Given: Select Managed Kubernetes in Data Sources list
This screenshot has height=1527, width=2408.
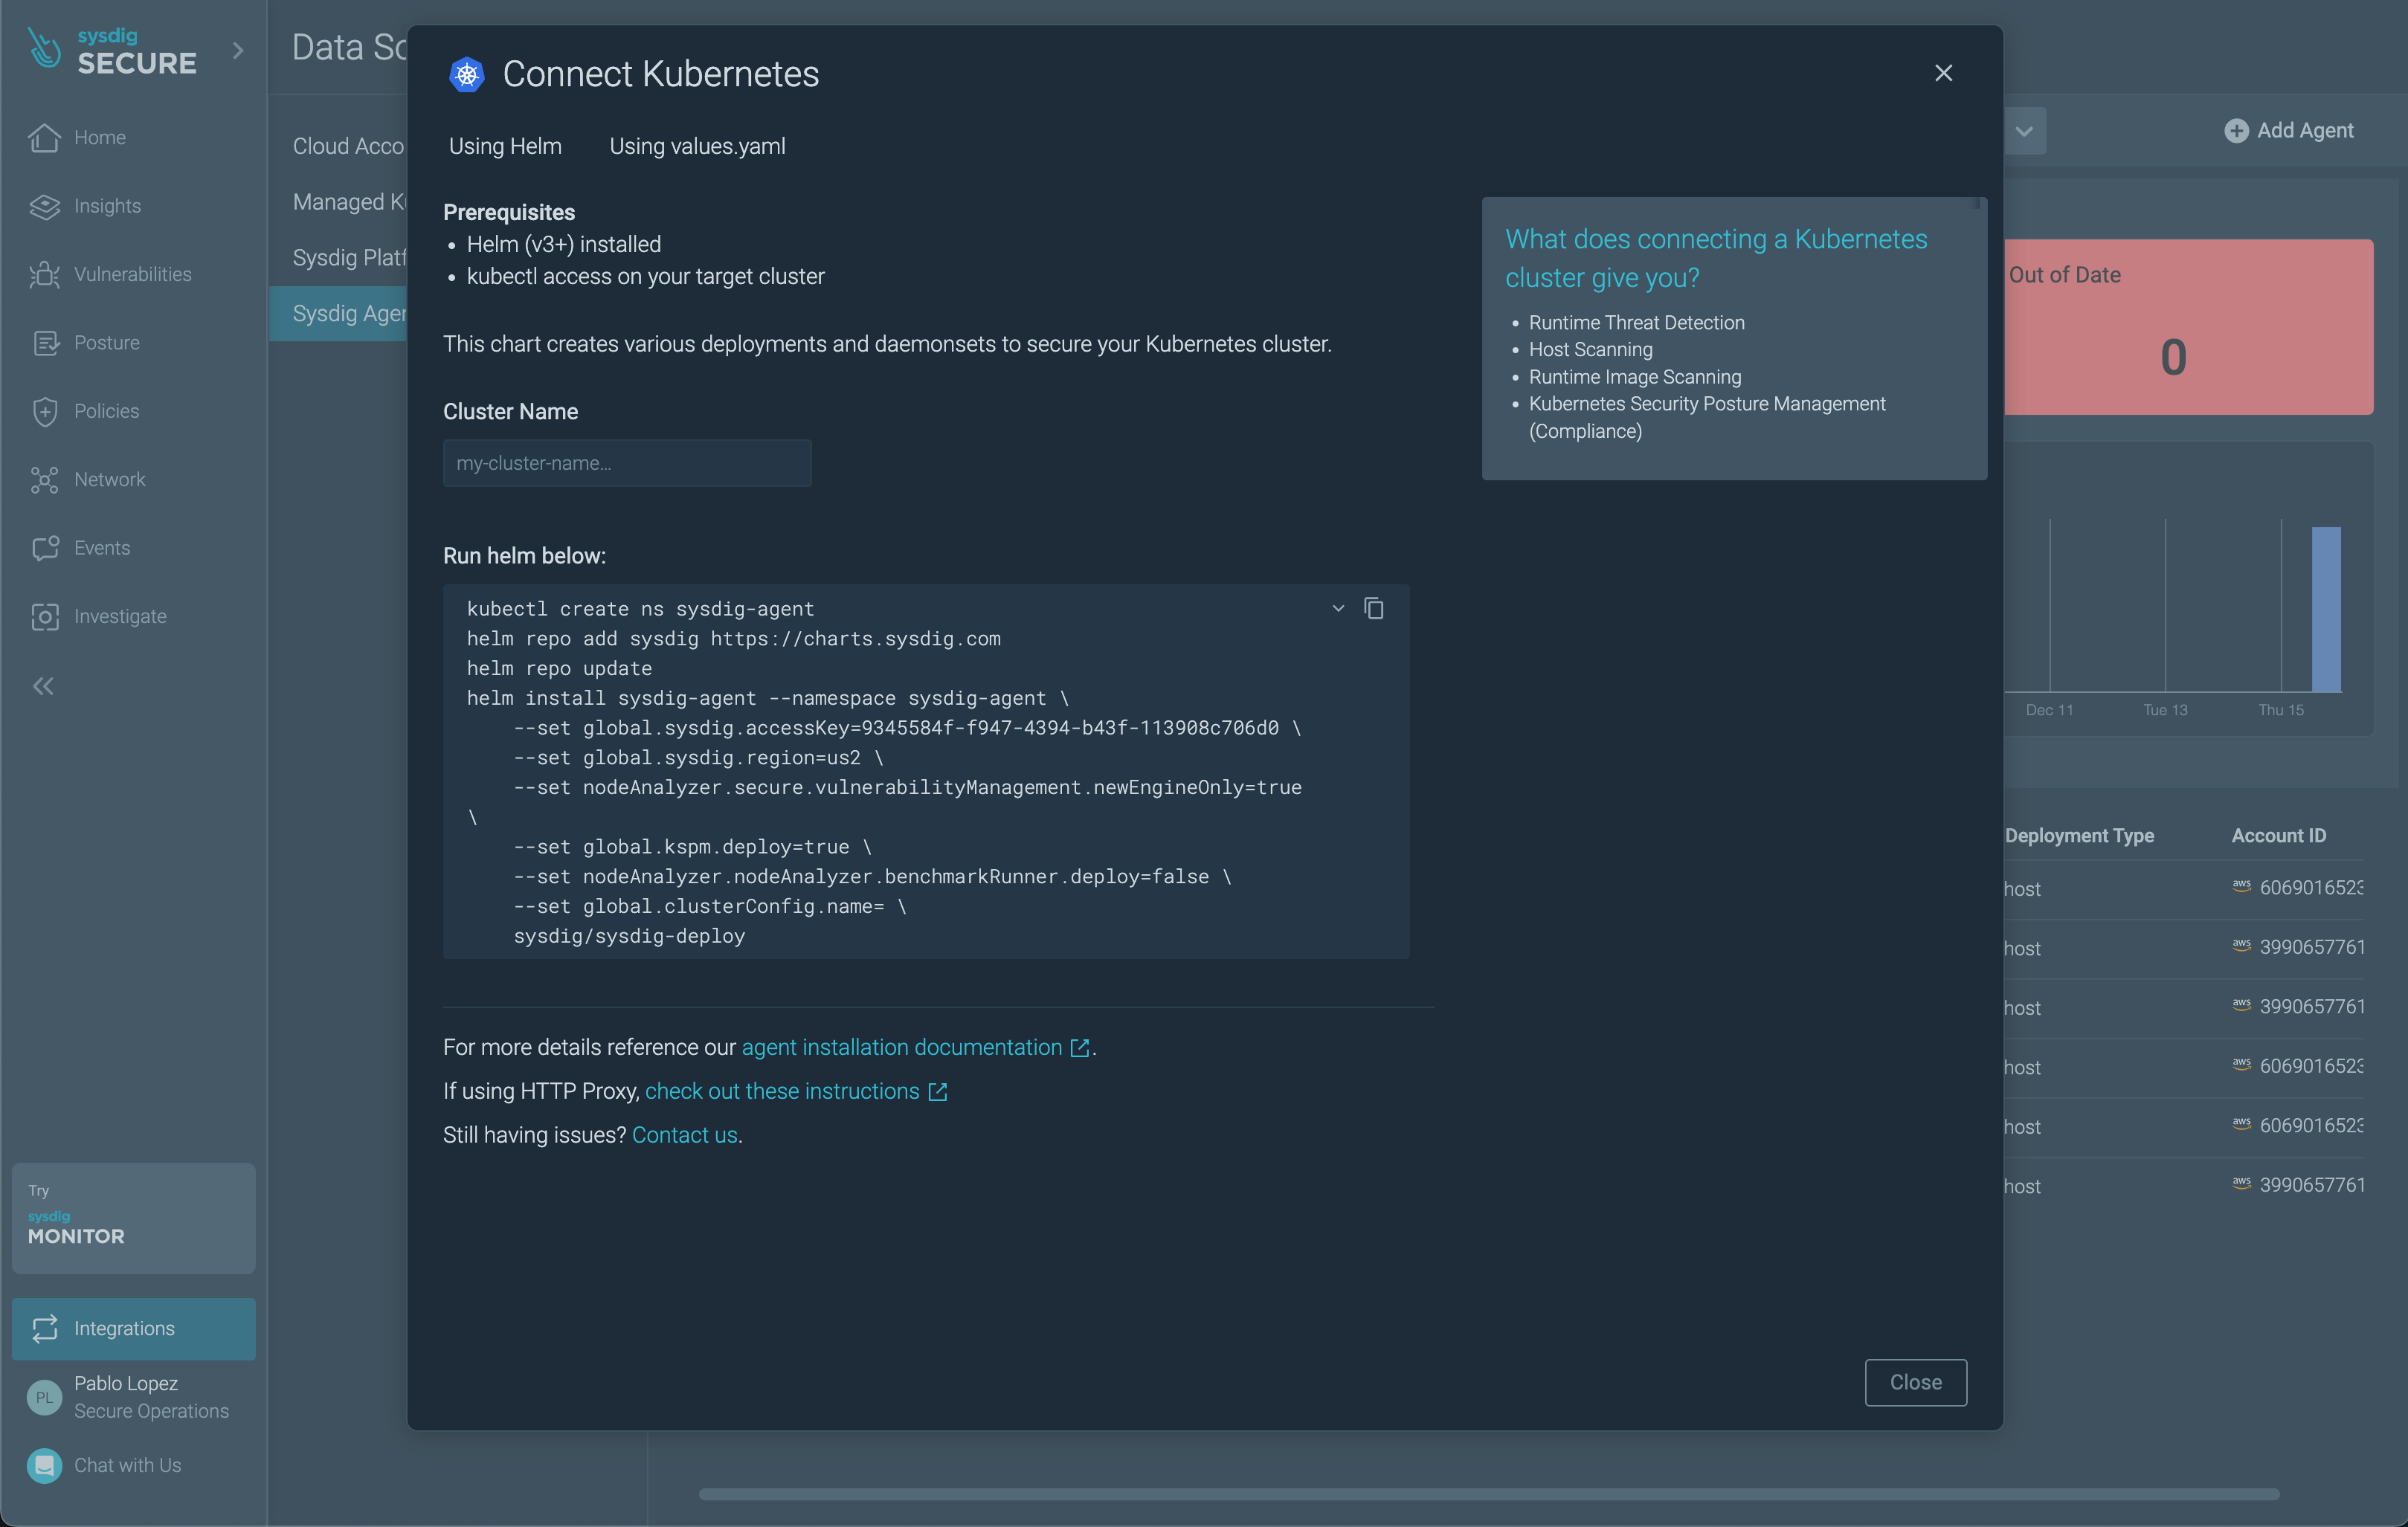Looking at the screenshot, I should [x=348, y=202].
